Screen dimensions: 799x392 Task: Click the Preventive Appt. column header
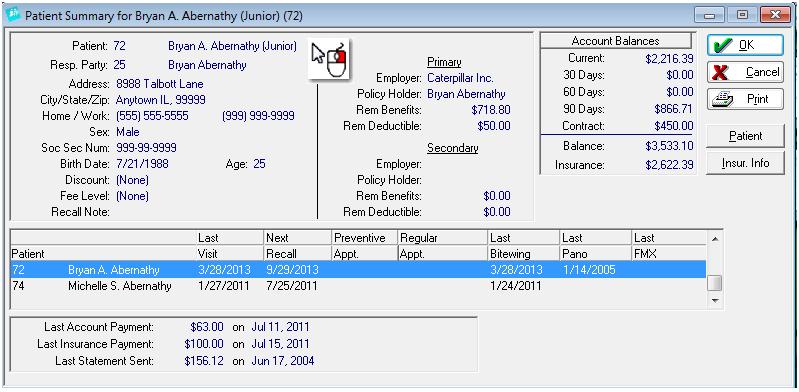click(x=364, y=246)
